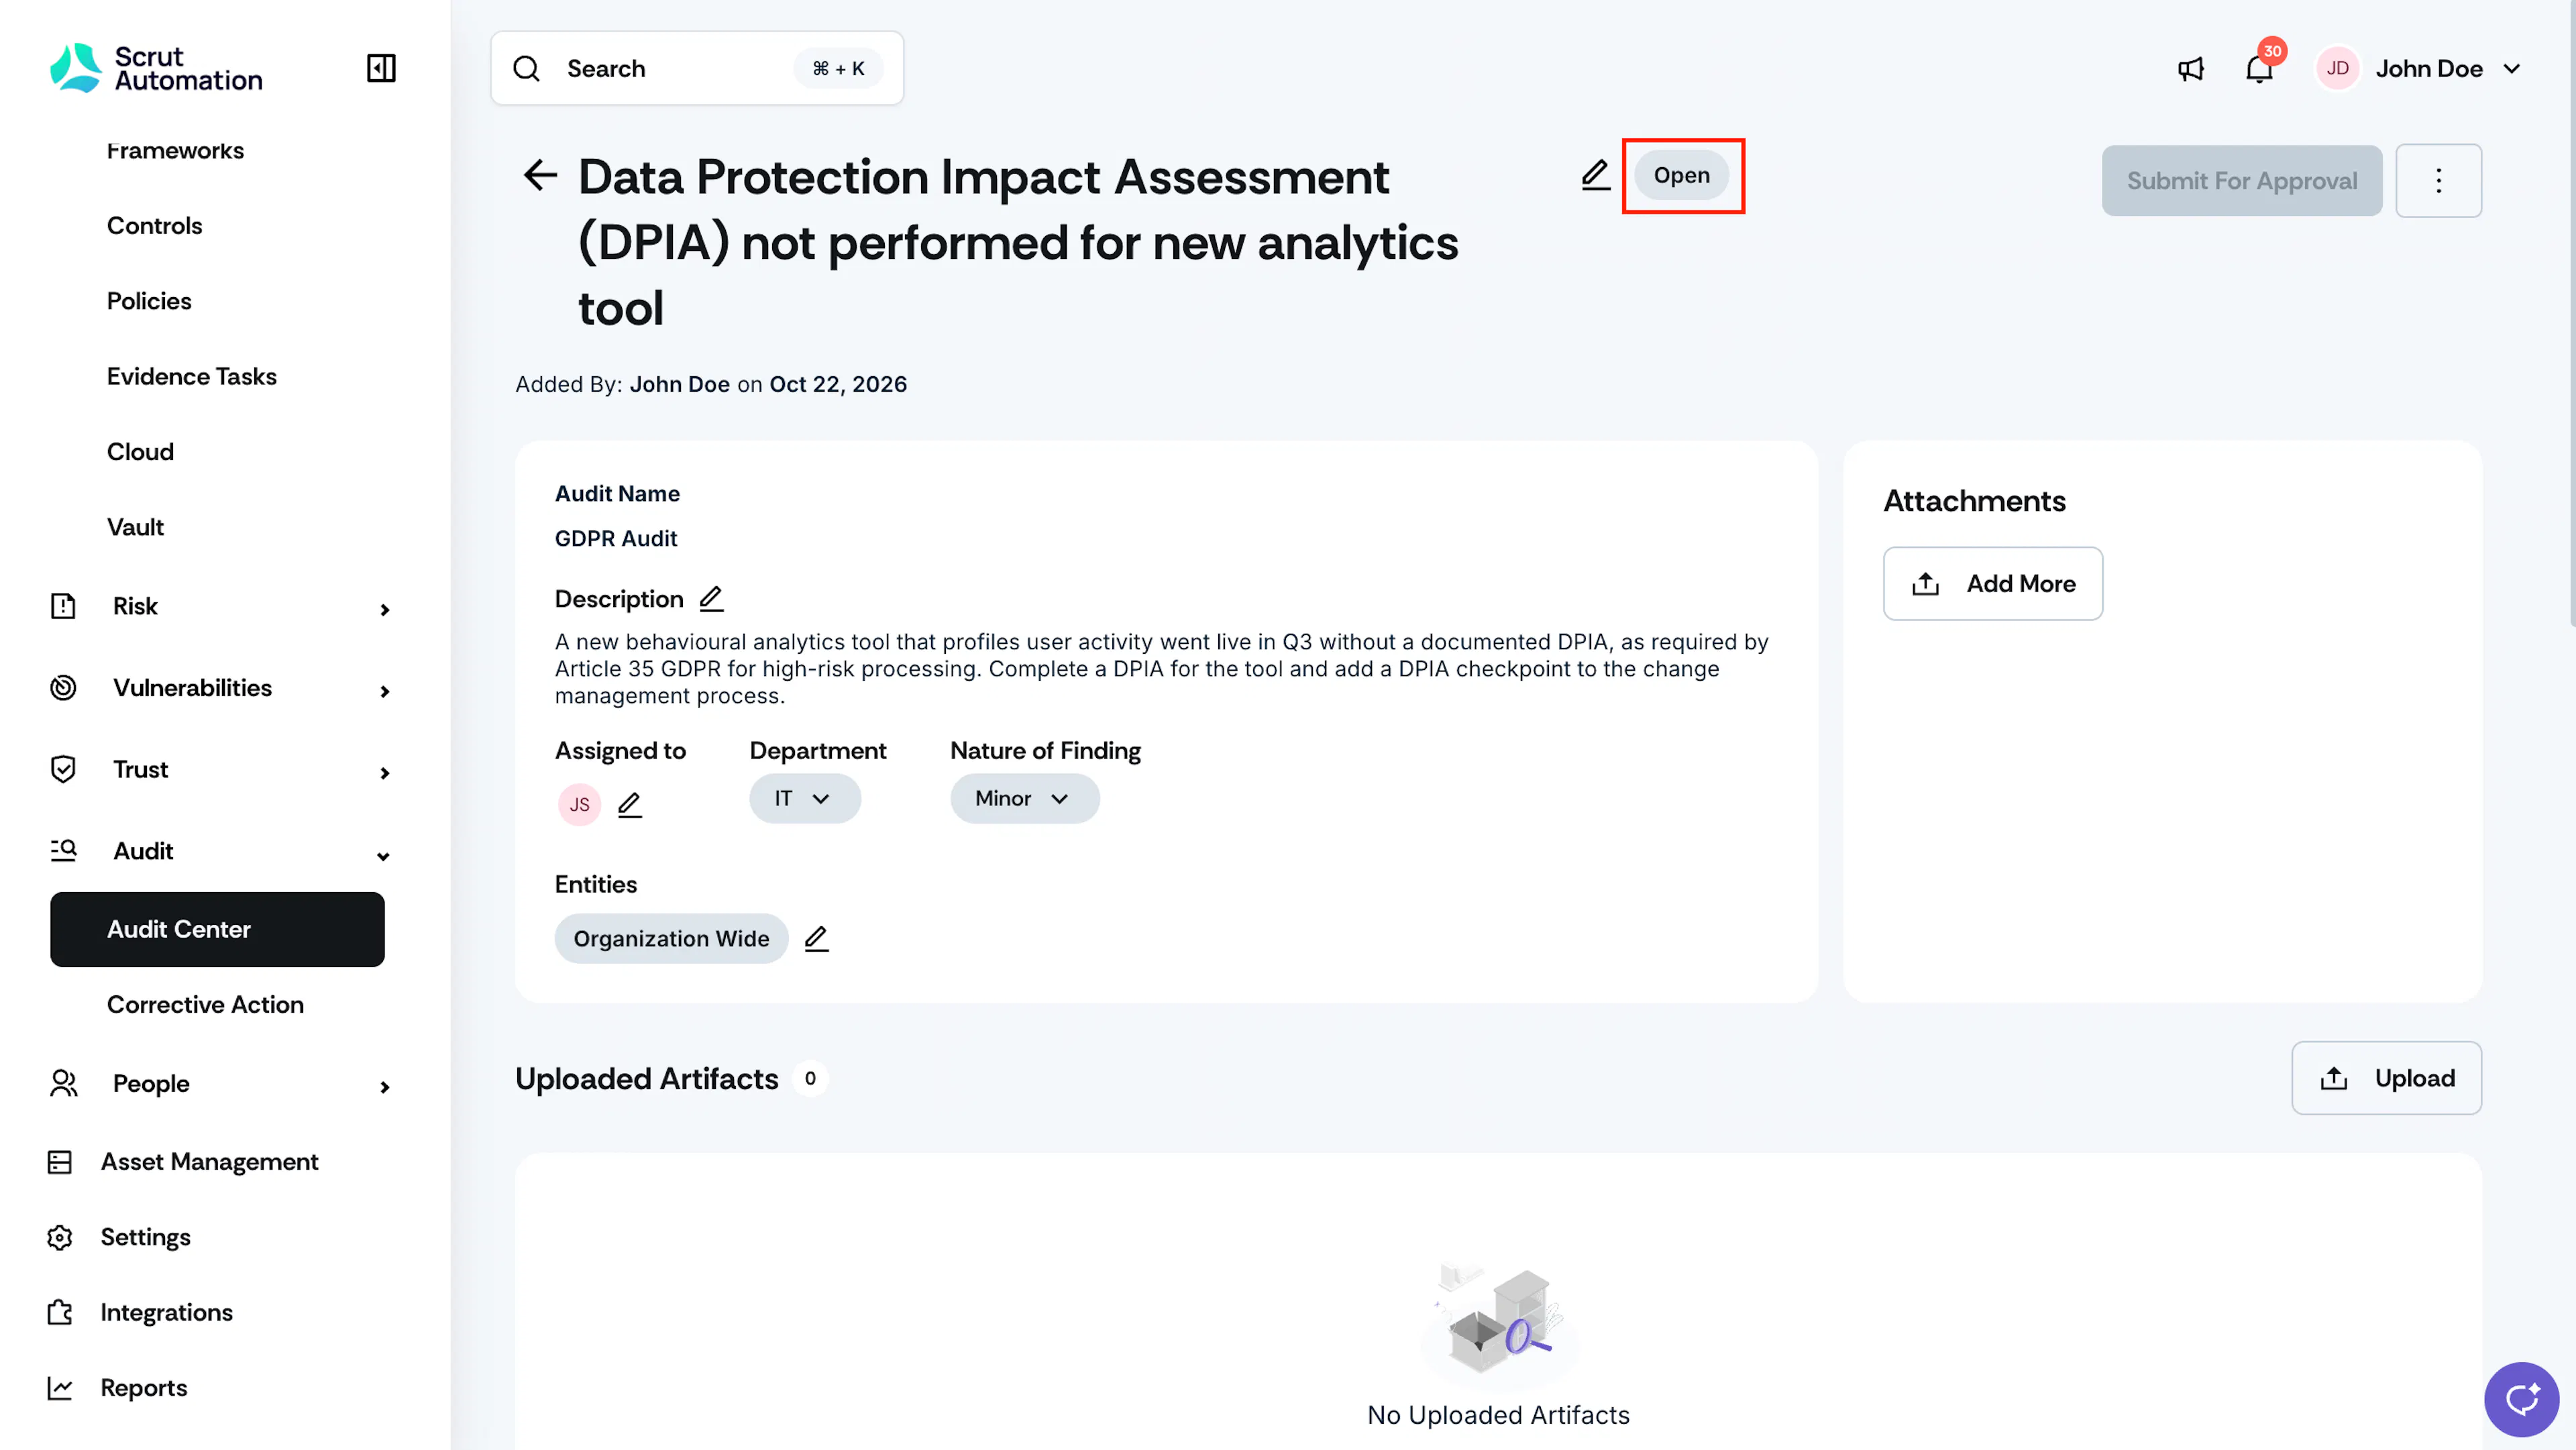
Task: Go to Asset Management
Action: [x=209, y=1162]
